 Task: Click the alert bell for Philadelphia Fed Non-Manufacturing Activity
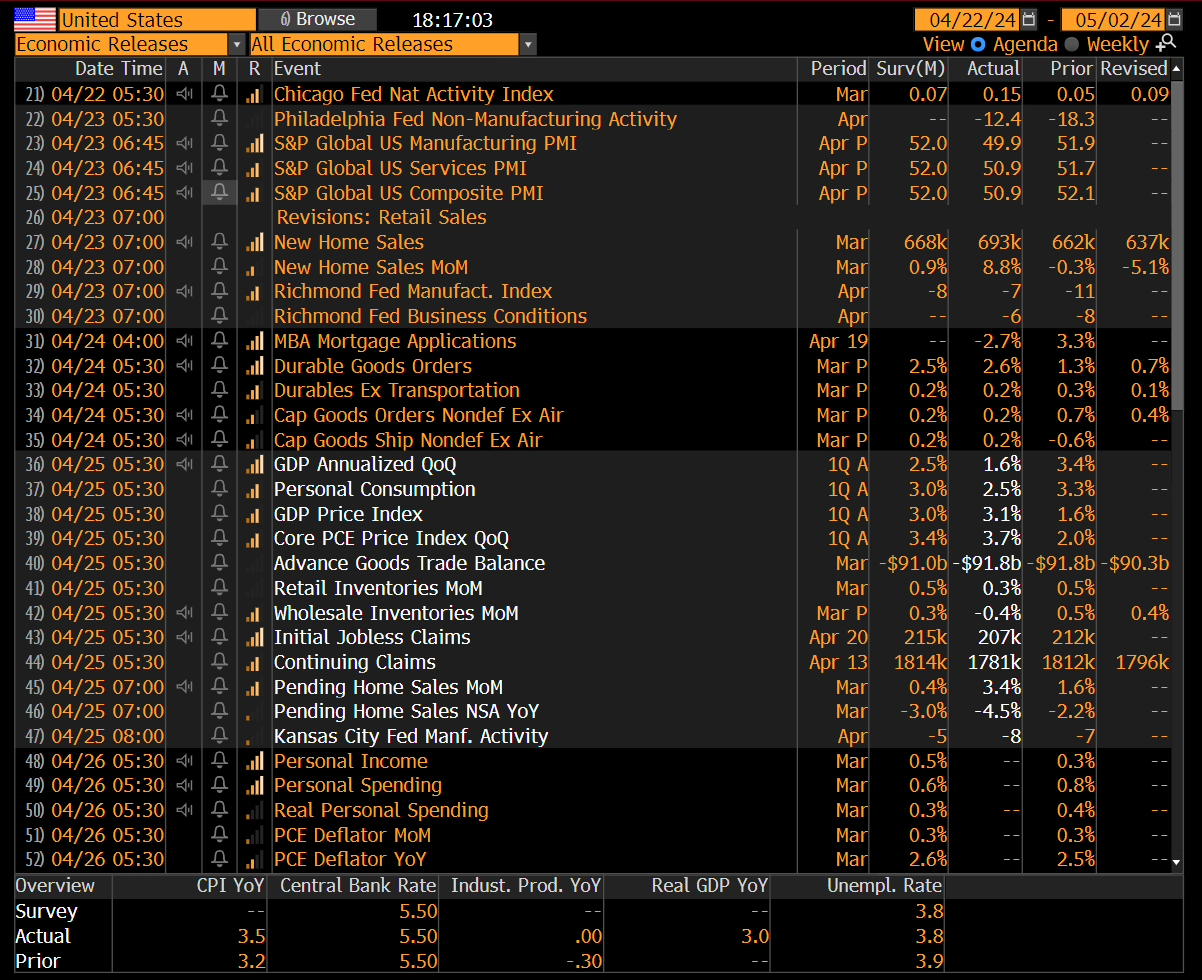(219, 119)
